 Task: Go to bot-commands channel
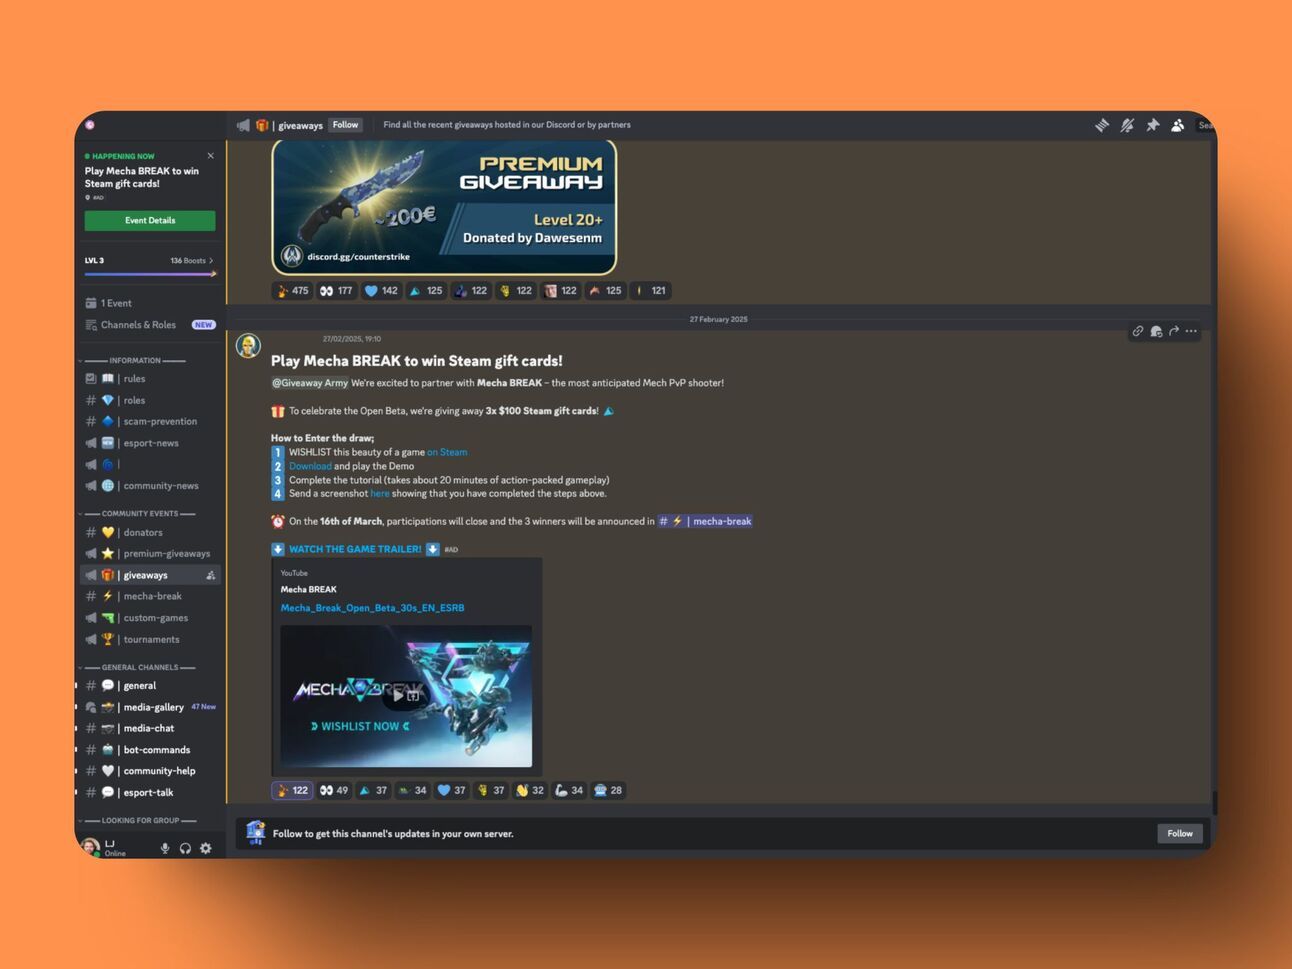point(150,750)
